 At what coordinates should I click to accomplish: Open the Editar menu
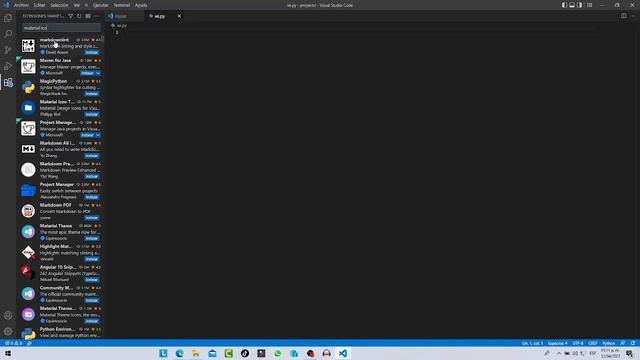39,5
